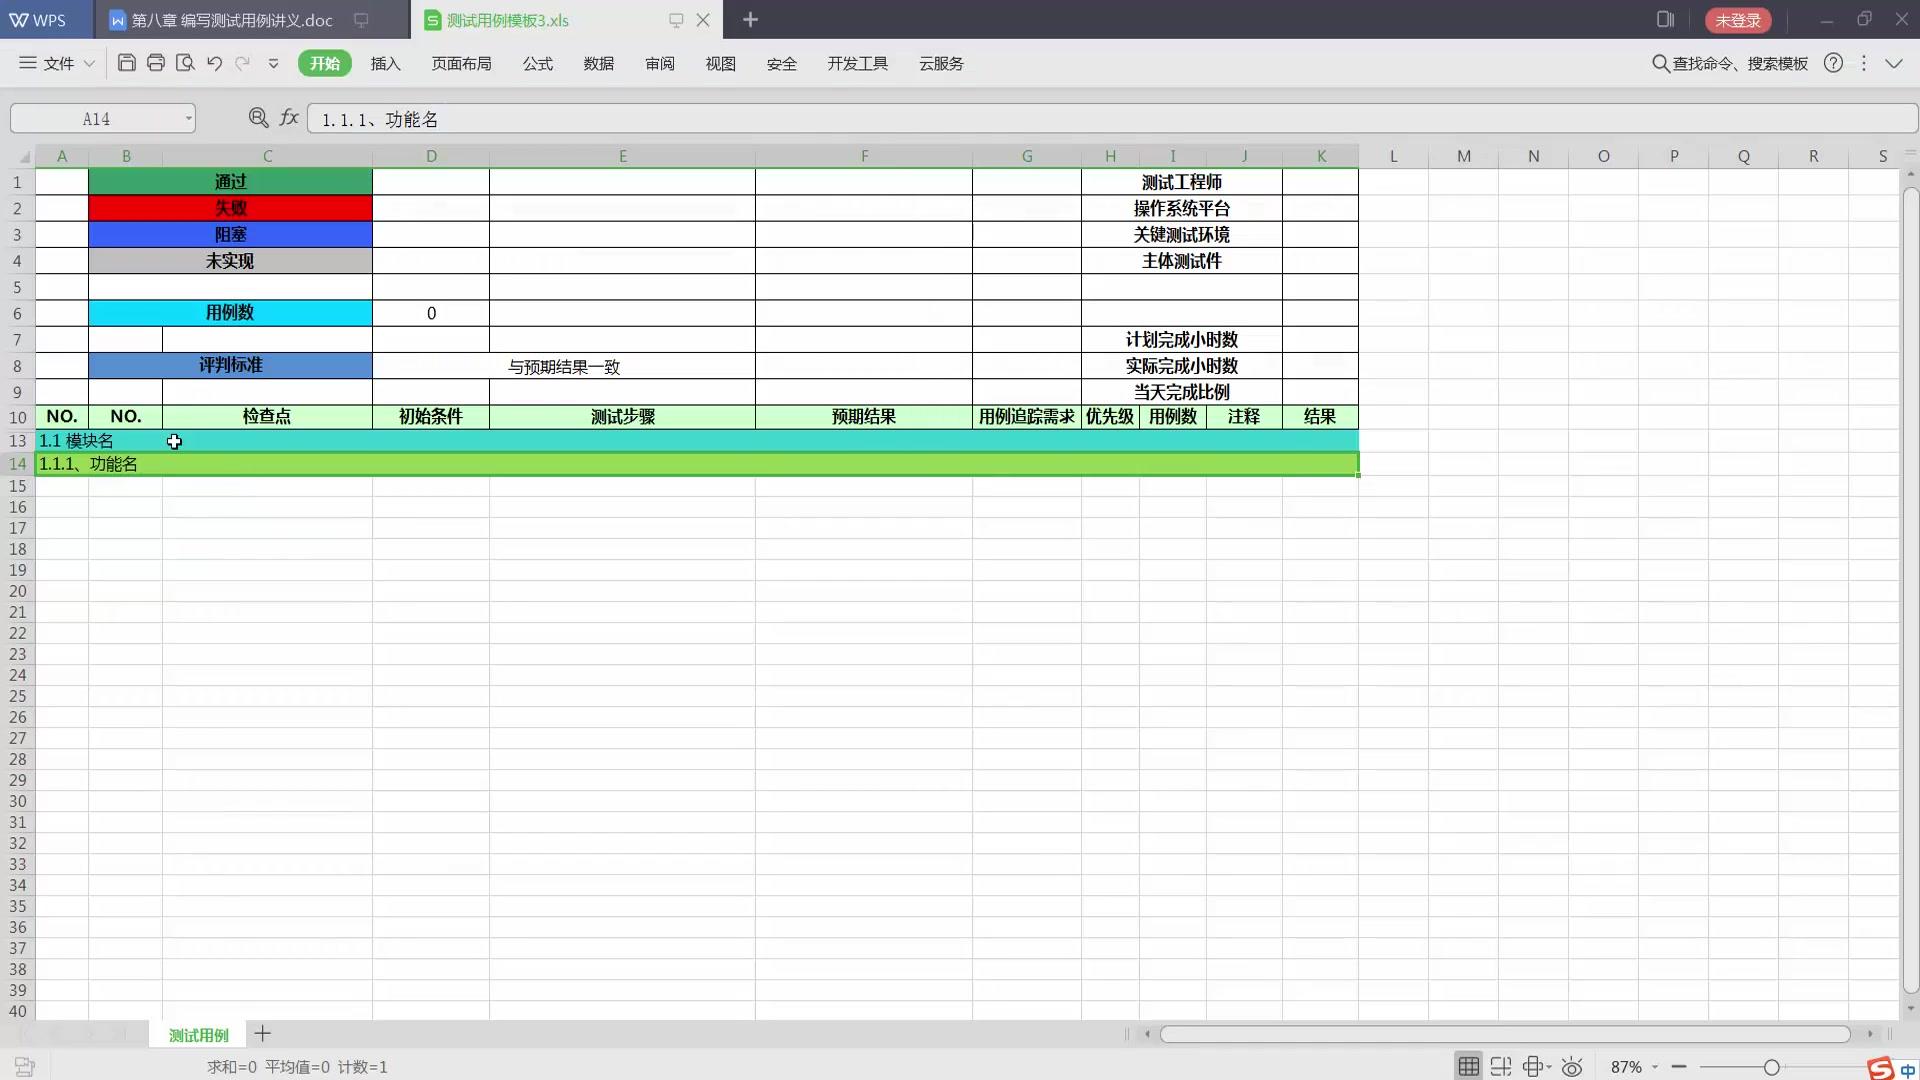This screenshot has height=1080, width=1920.
Task: Open print preview icon
Action: click(x=185, y=63)
